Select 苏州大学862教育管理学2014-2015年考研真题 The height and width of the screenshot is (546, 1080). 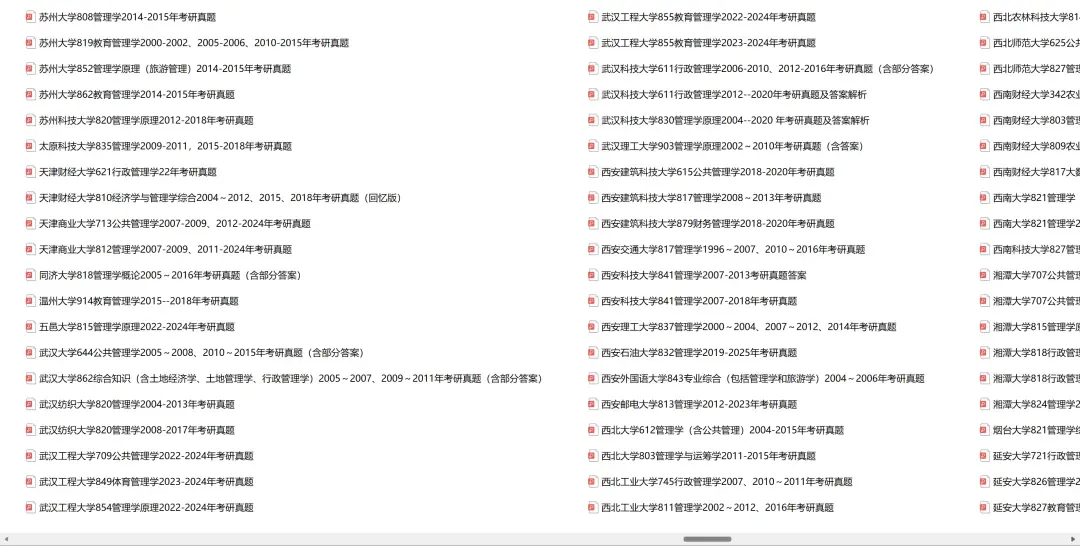tap(136, 94)
